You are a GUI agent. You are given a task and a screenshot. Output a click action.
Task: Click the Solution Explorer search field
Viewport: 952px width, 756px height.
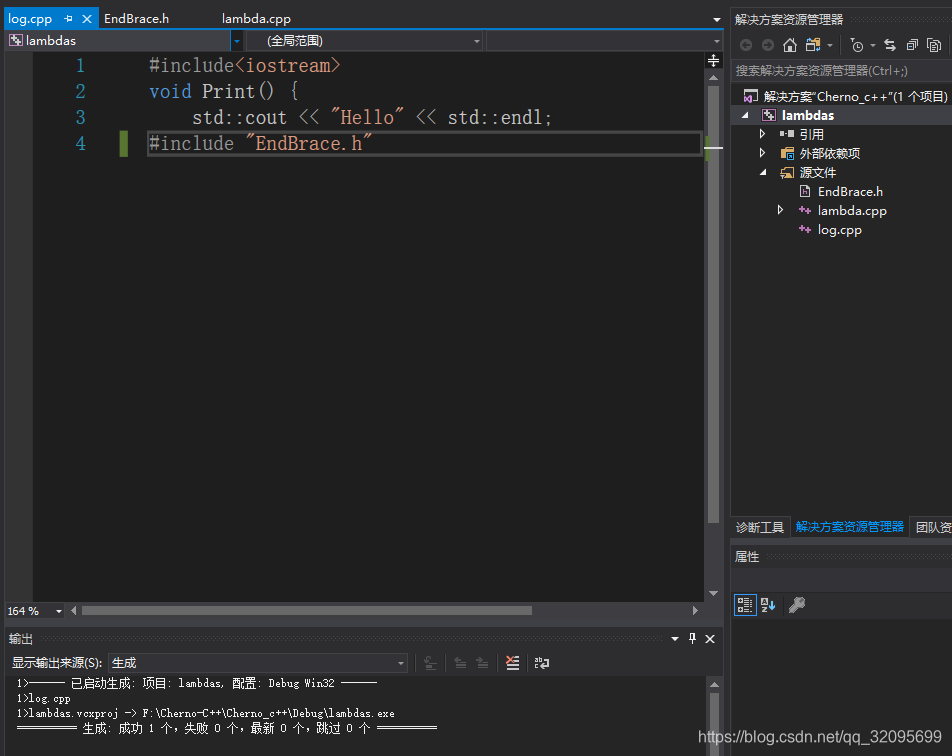pos(842,70)
